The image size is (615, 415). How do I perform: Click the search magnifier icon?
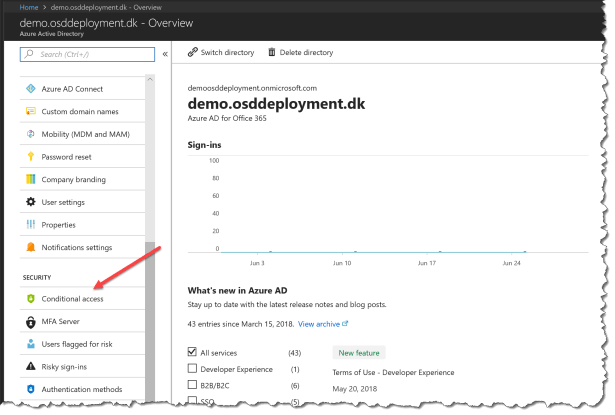[x=29, y=54]
